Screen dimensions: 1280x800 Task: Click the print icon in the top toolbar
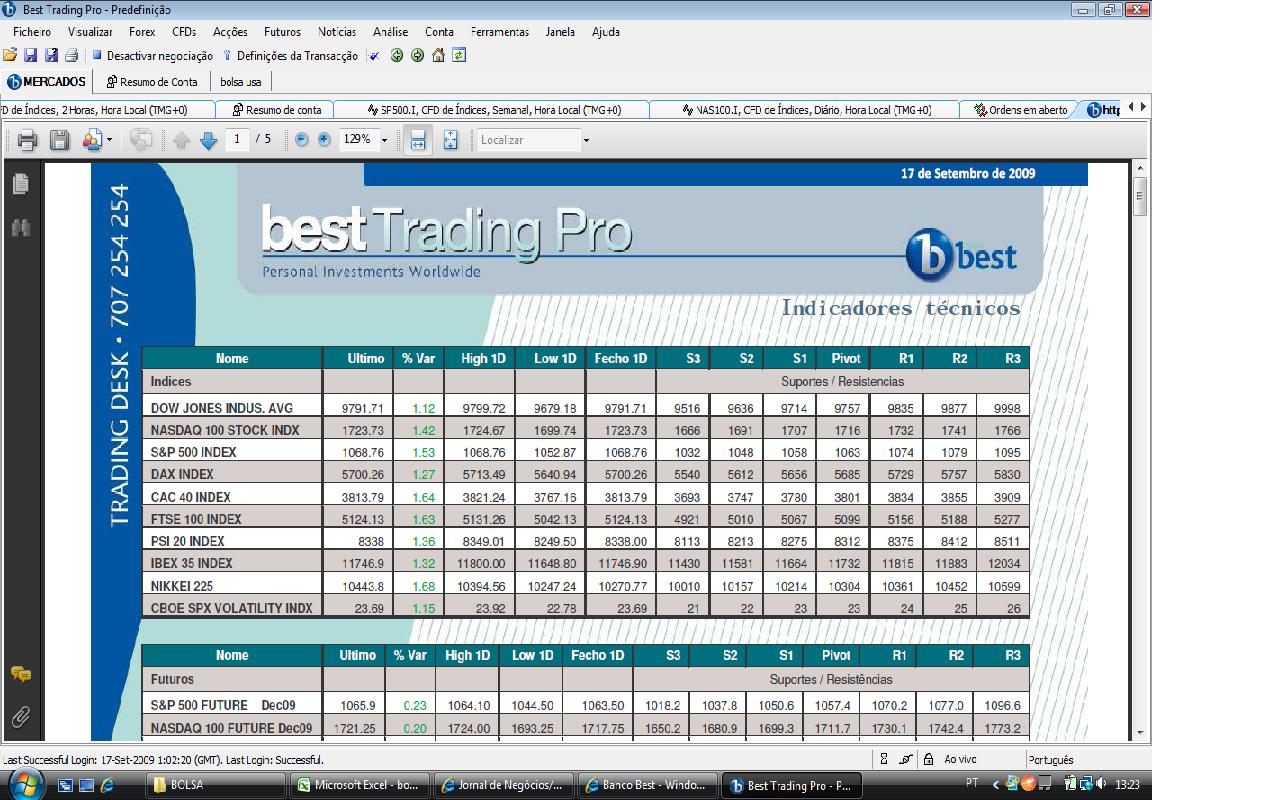(x=71, y=56)
